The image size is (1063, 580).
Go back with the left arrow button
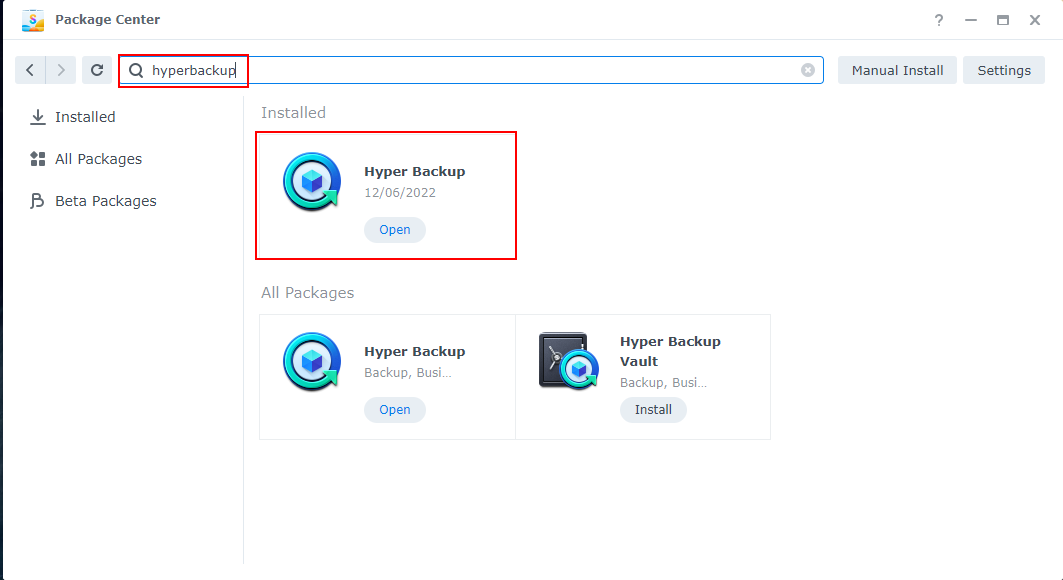coord(30,70)
